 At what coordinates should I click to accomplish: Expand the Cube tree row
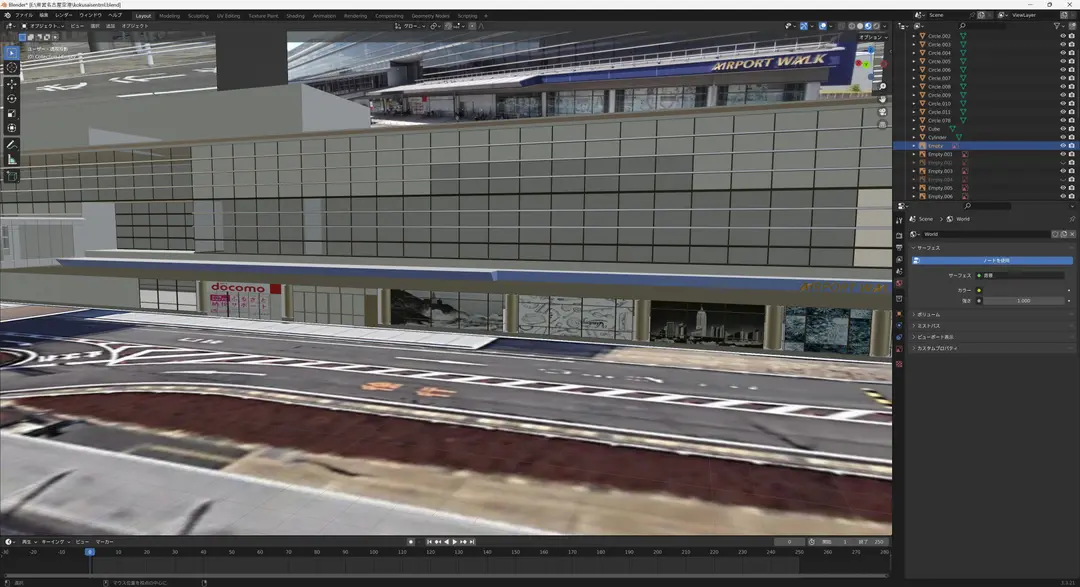pos(914,129)
